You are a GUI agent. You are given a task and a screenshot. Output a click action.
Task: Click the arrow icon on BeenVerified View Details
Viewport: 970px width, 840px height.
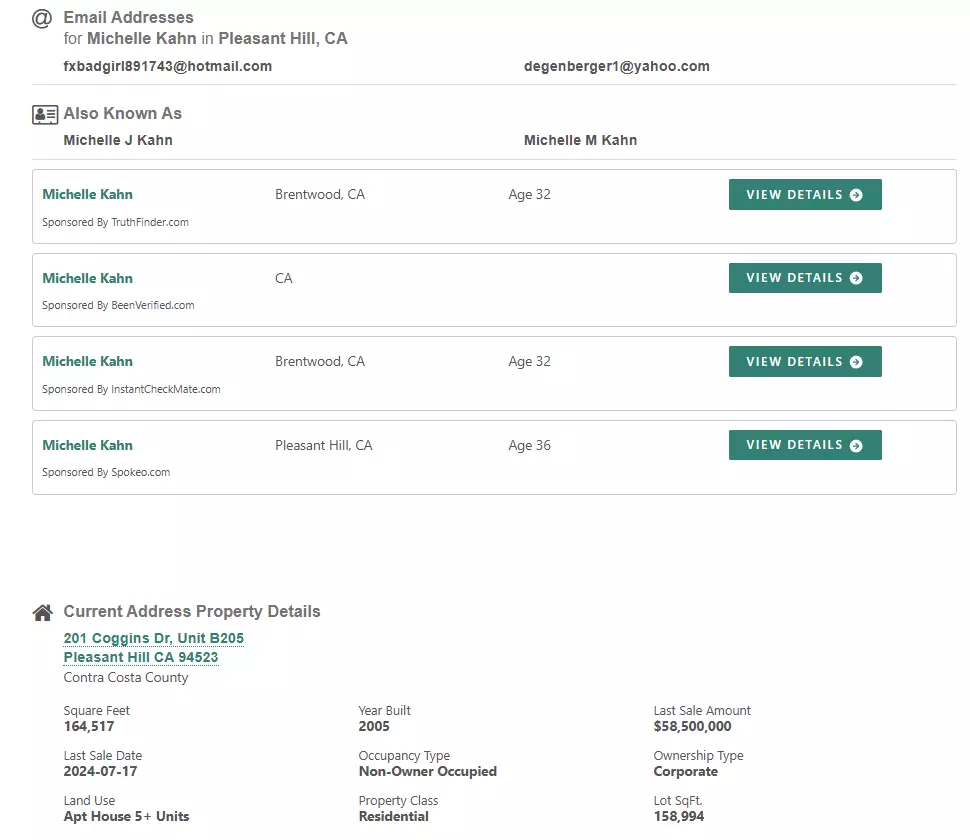tap(856, 278)
